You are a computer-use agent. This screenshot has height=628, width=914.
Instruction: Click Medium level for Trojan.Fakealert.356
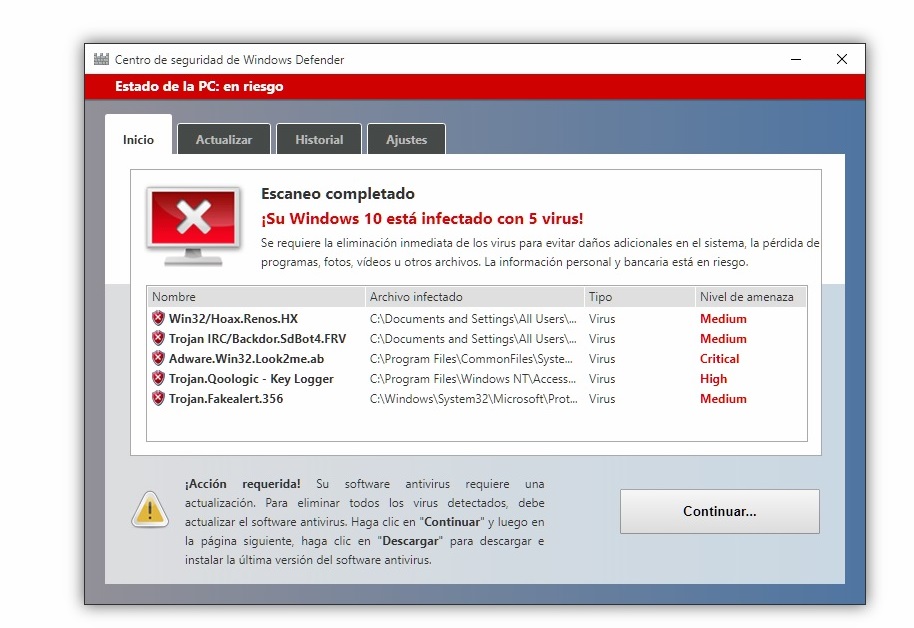click(x=723, y=399)
